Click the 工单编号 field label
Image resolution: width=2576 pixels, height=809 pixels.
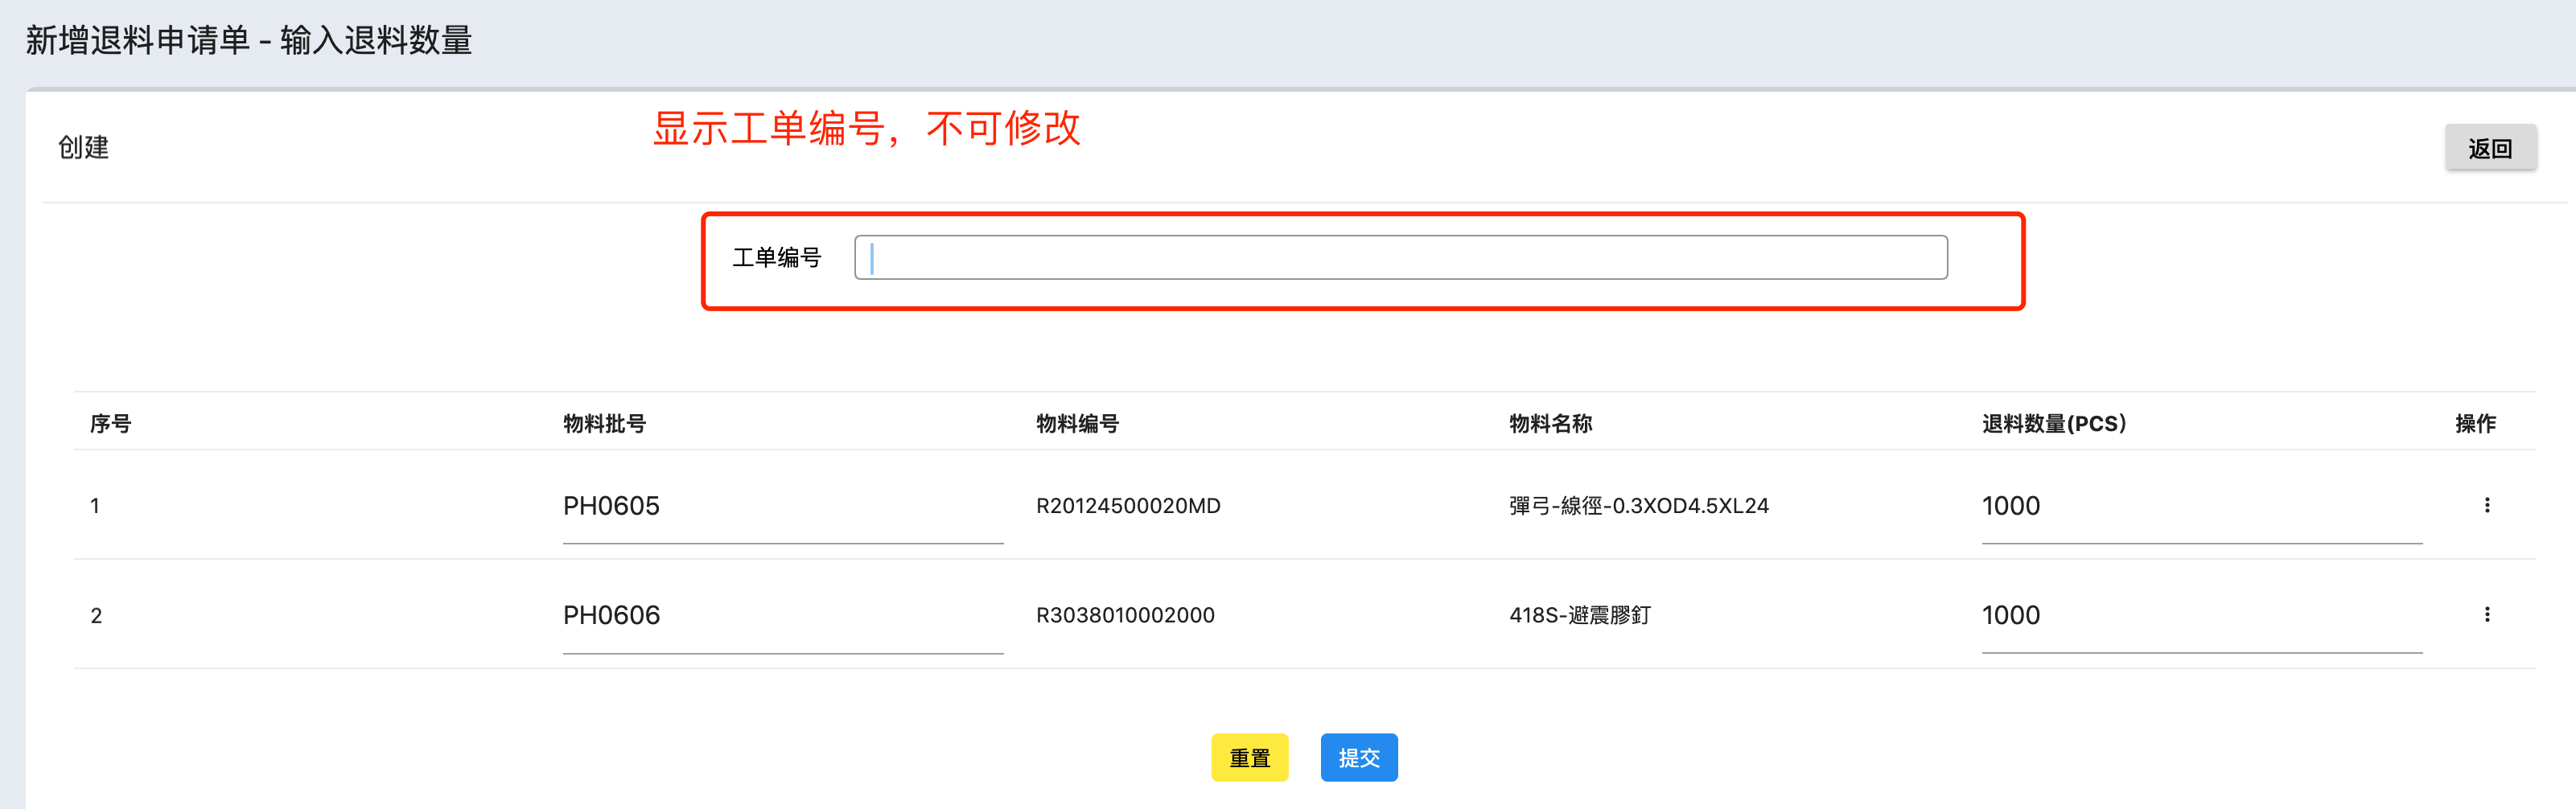[x=777, y=257]
